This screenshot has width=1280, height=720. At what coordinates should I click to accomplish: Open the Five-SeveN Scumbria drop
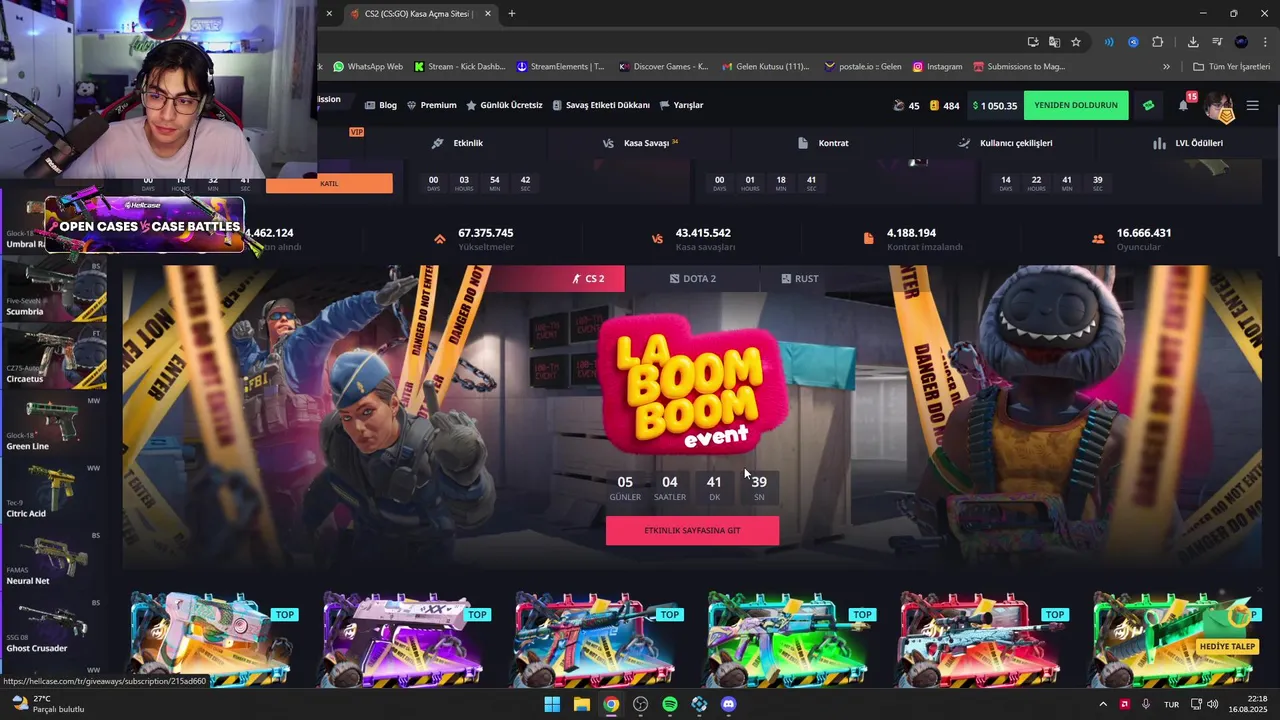click(54, 289)
